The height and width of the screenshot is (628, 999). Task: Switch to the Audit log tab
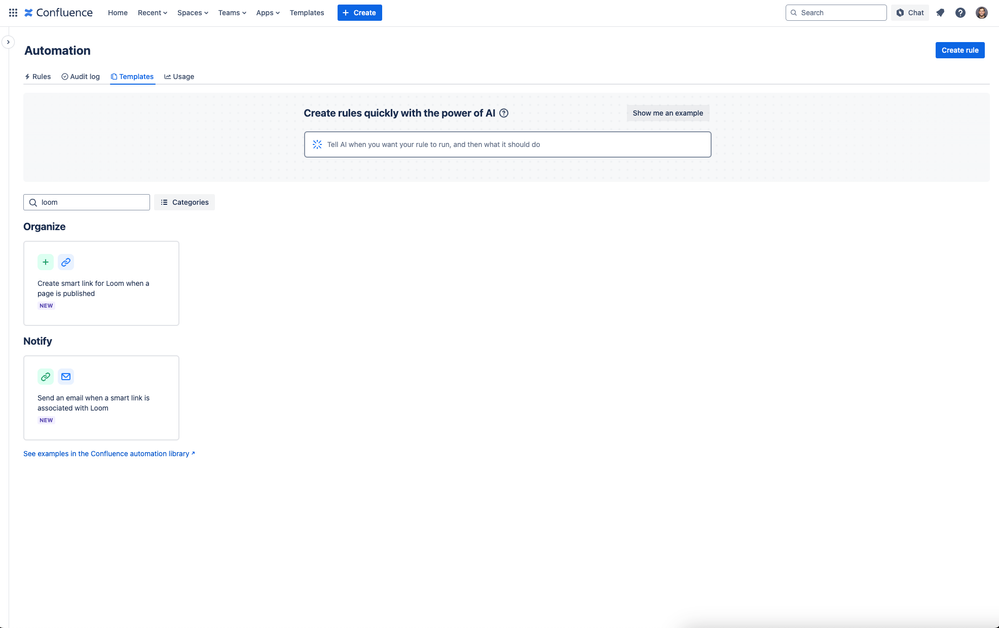(80, 76)
